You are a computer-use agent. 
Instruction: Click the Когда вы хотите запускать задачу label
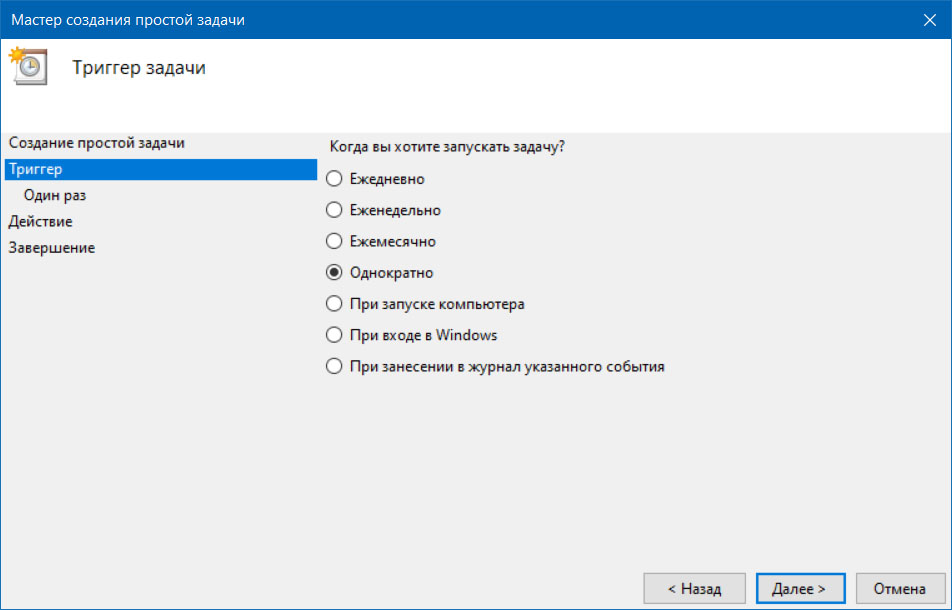click(x=447, y=147)
